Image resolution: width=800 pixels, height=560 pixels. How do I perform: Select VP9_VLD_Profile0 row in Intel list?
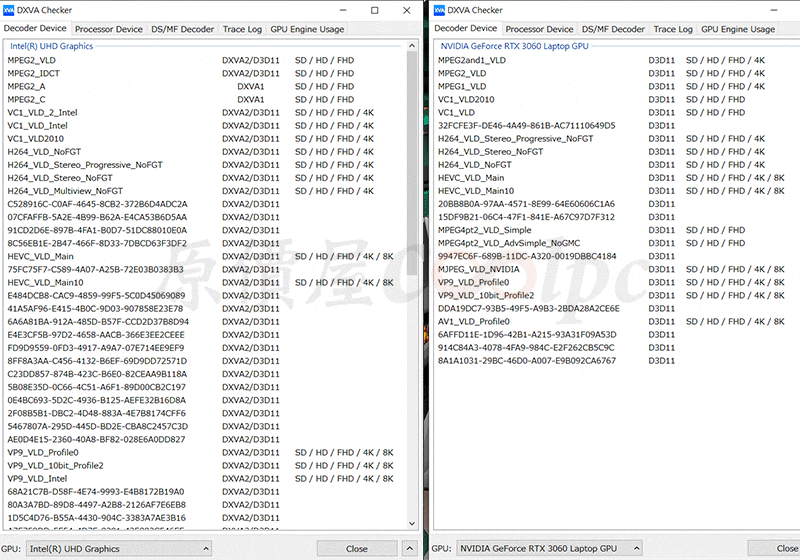pos(205,452)
